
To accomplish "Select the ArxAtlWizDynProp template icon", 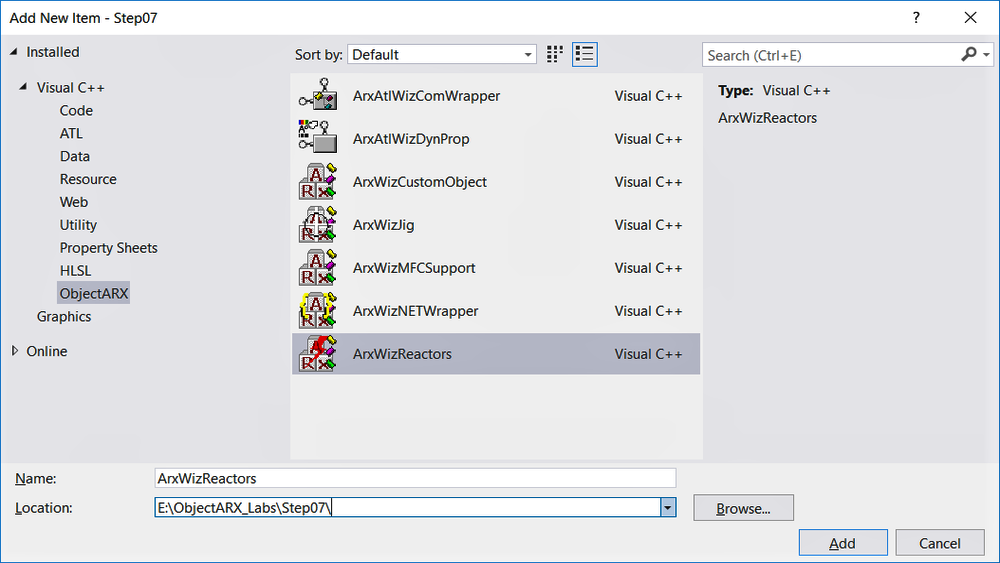I will [318, 138].
